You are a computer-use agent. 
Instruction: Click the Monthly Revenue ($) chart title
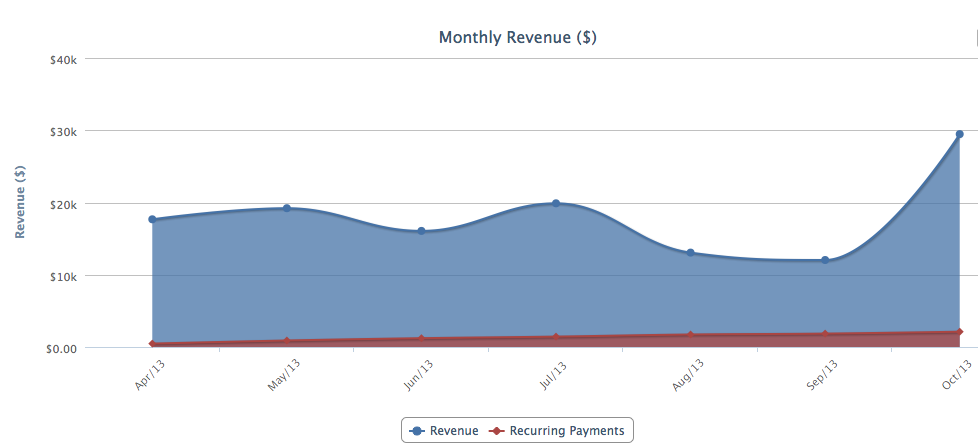click(517, 37)
